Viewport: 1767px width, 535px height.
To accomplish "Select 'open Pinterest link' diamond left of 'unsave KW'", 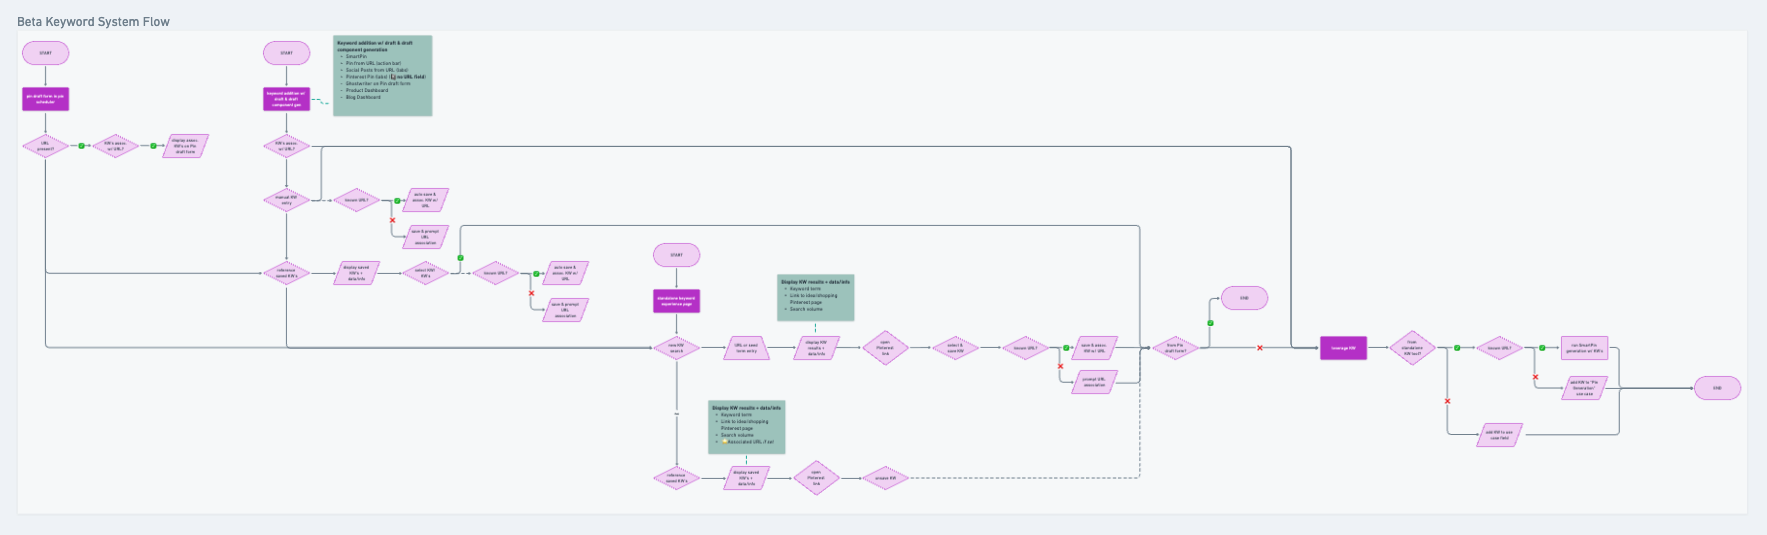I will click(816, 478).
